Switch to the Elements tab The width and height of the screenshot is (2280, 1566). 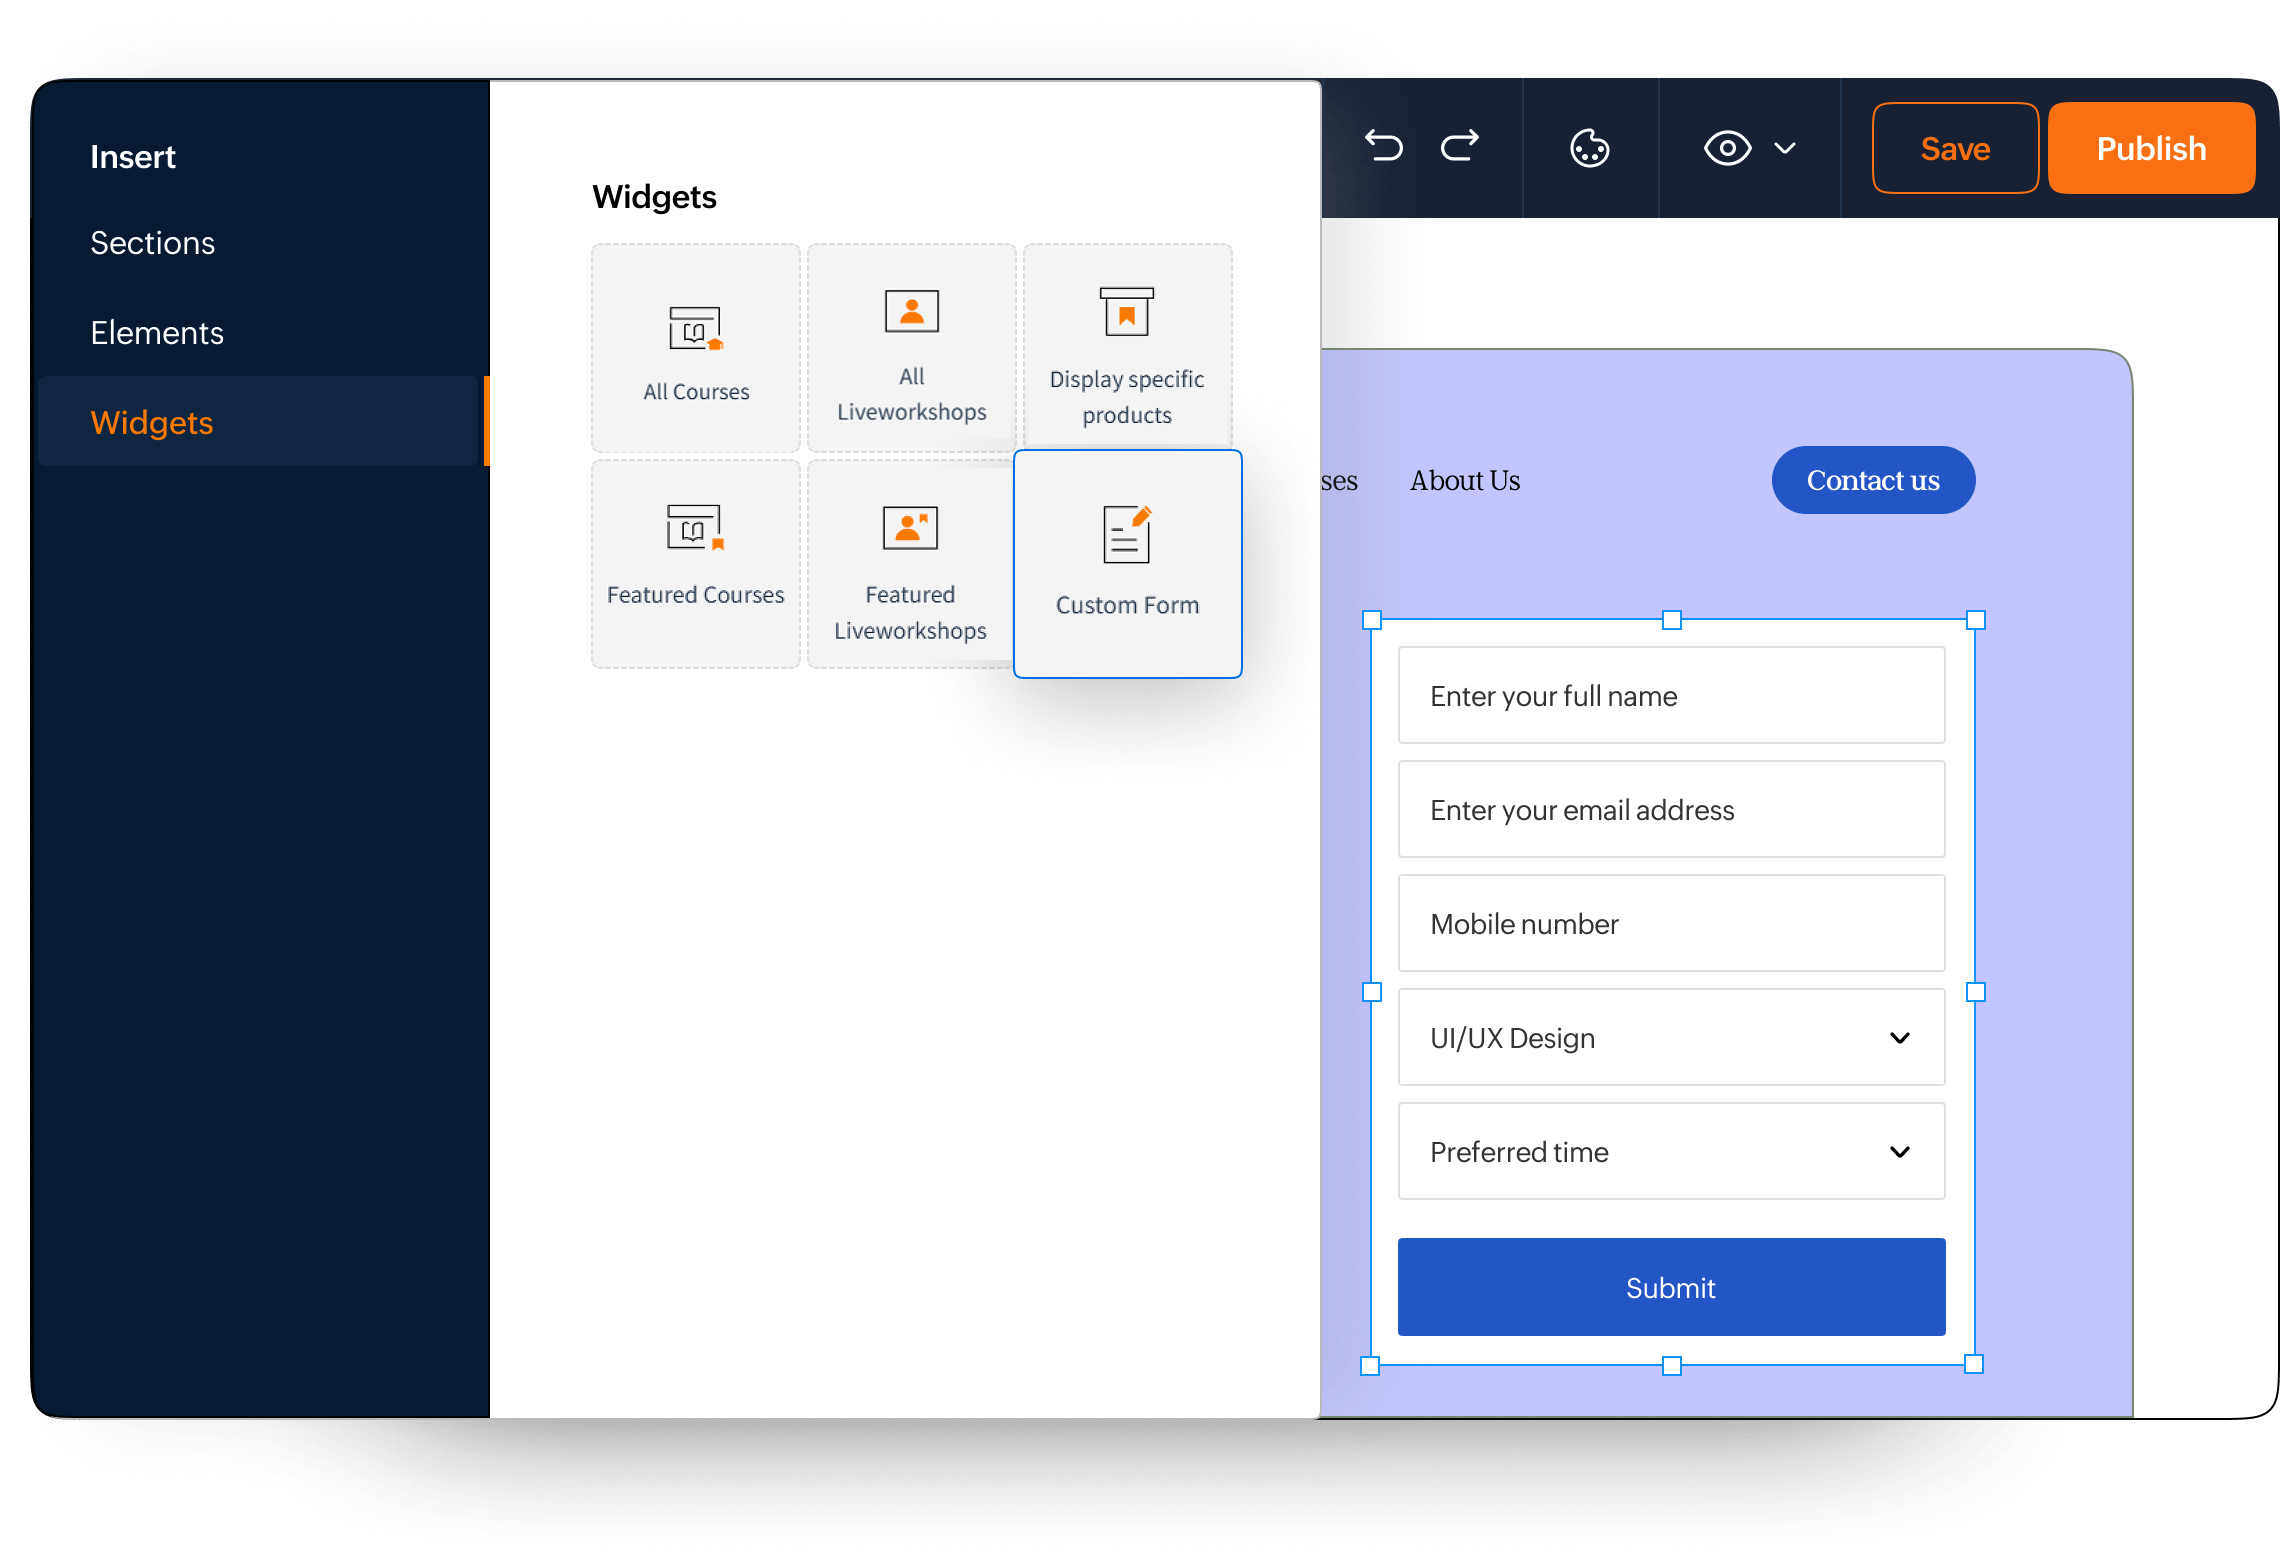coord(157,332)
